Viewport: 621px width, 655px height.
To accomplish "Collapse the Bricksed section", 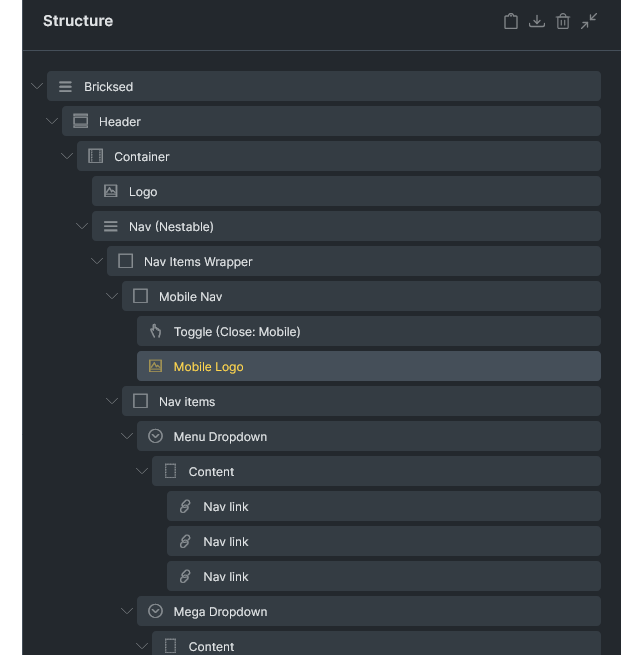I will pyautogui.click(x=37, y=86).
